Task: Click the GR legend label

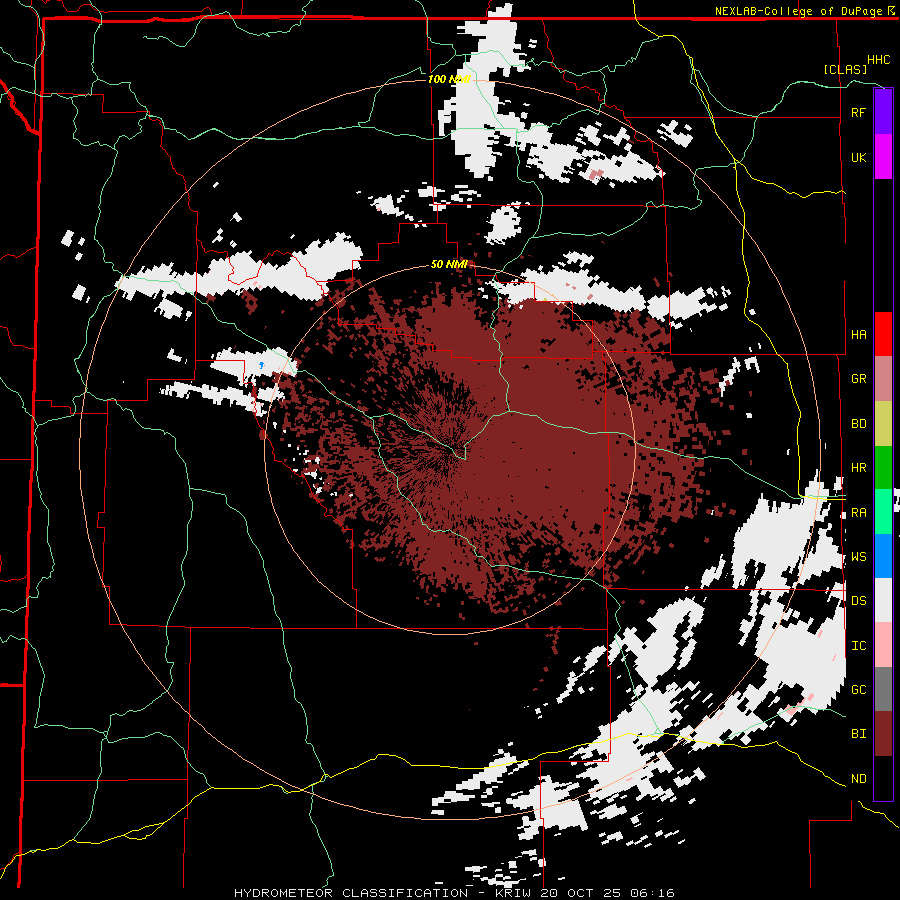Action: click(x=858, y=379)
